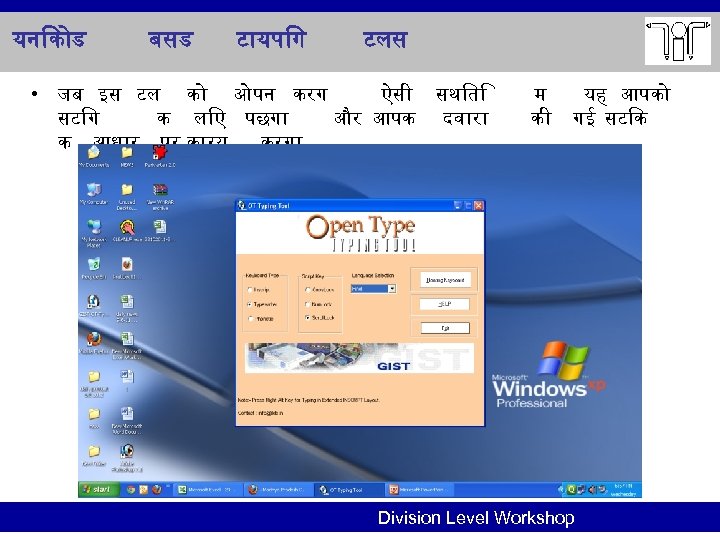
Task: Switch to the OT Typing Tool taskbar item
Action: (349, 490)
